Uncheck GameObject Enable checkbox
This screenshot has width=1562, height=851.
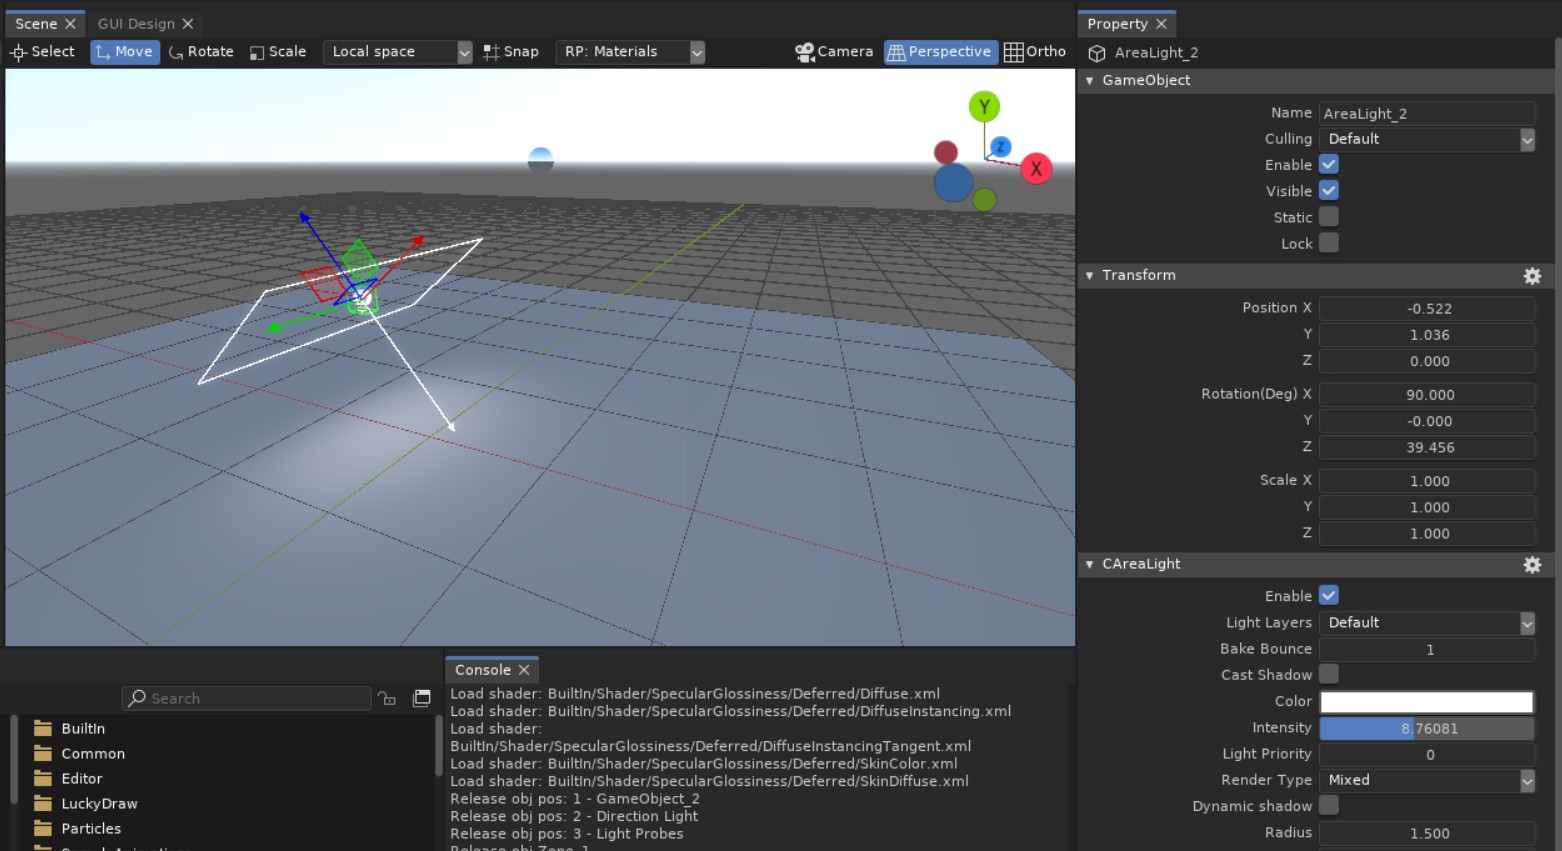coord(1329,165)
